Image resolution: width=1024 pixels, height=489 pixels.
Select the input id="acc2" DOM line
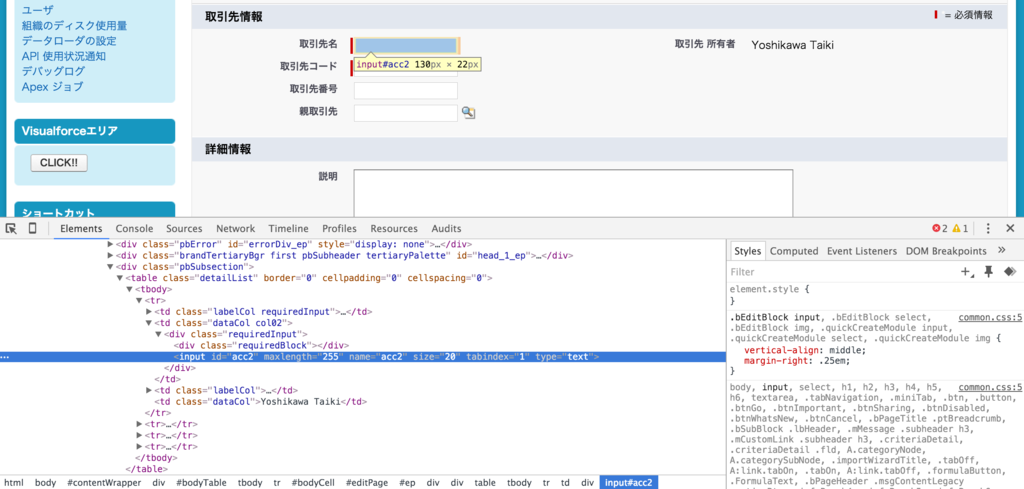coord(387,357)
